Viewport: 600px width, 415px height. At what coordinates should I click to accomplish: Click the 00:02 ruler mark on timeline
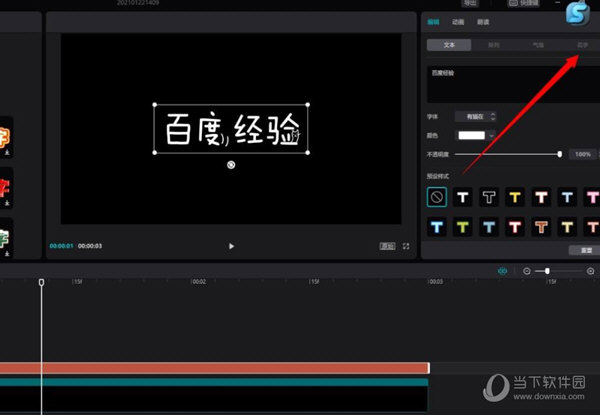tap(199, 282)
